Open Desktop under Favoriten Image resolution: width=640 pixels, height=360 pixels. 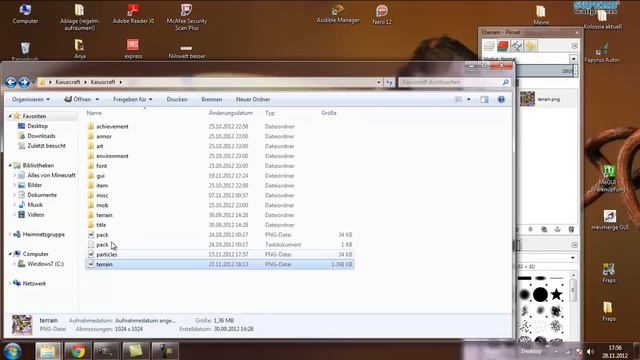pos(38,126)
